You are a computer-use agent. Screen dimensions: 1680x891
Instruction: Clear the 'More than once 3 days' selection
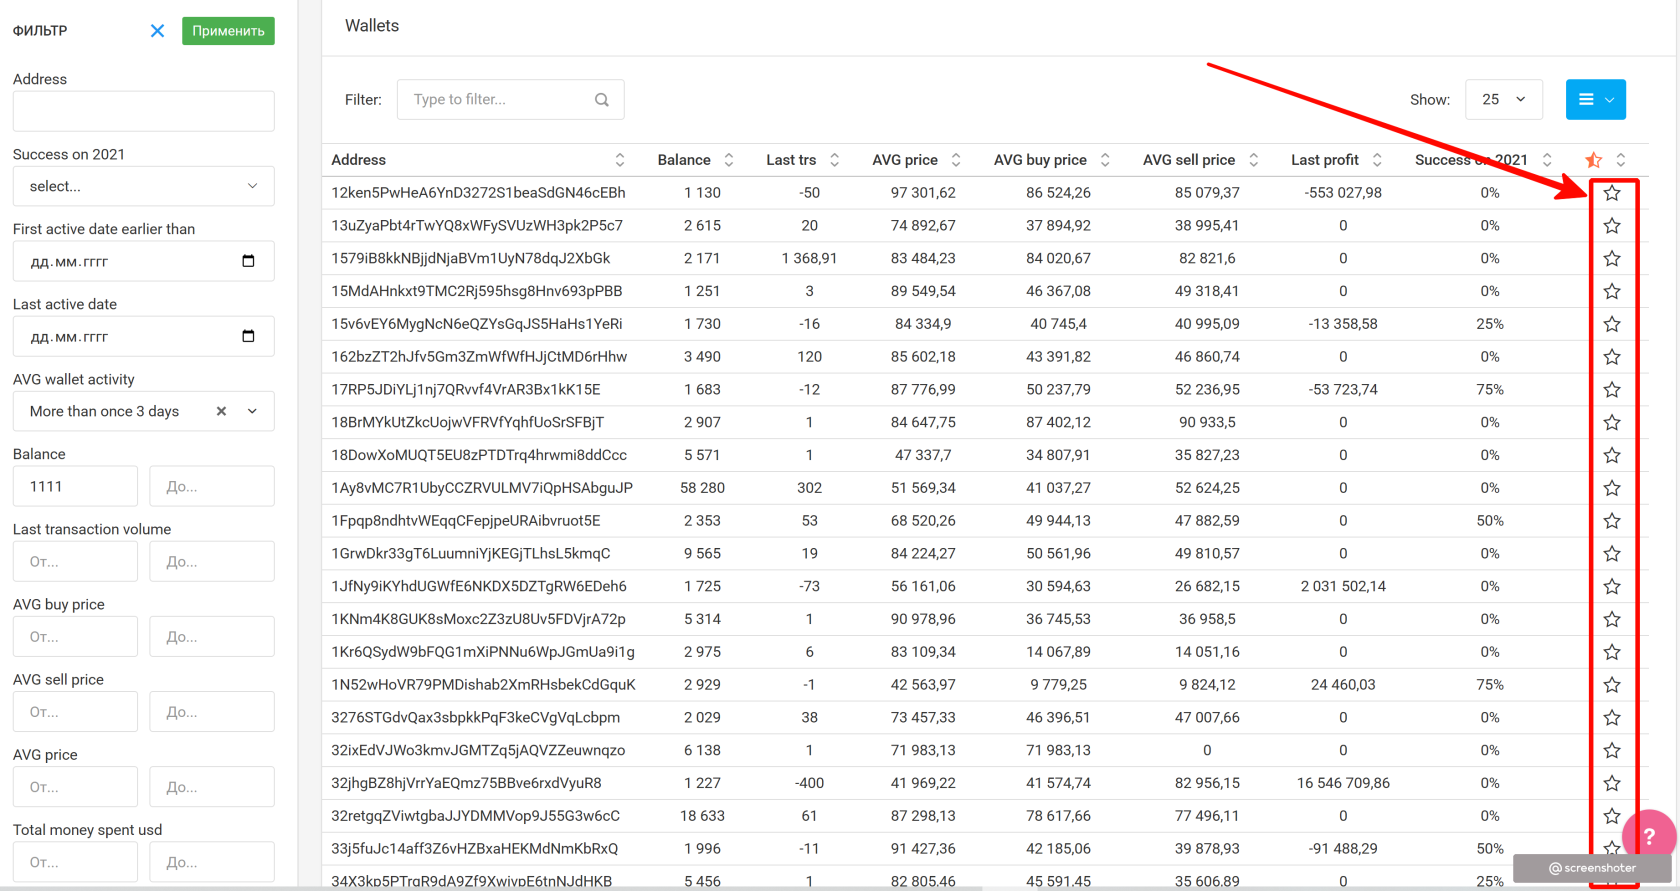click(x=221, y=411)
